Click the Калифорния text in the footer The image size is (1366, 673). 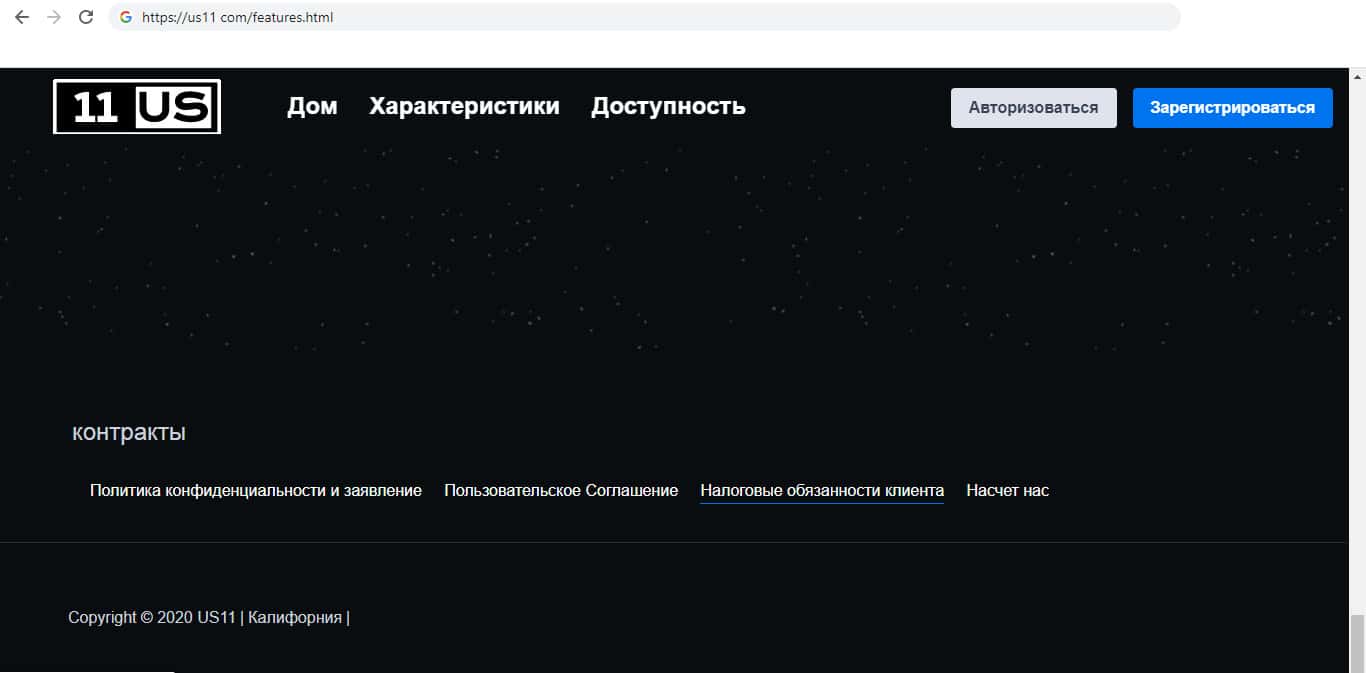294,618
